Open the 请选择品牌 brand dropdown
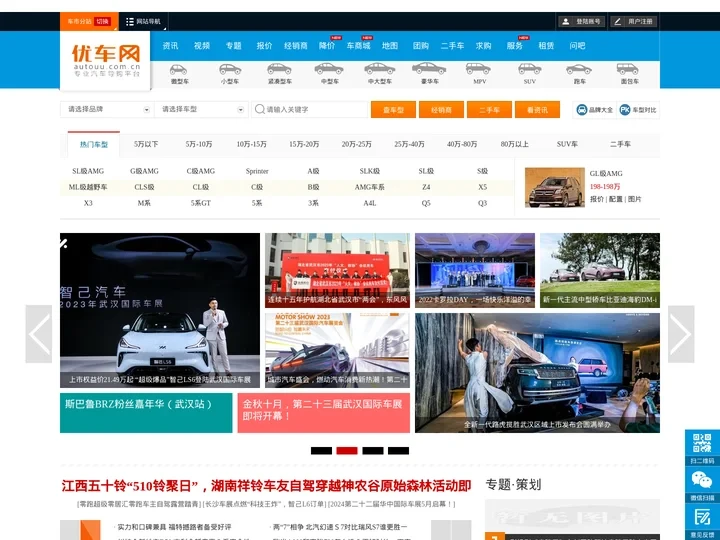The height and width of the screenshot is (540, 720). click(x=107, y=109)
